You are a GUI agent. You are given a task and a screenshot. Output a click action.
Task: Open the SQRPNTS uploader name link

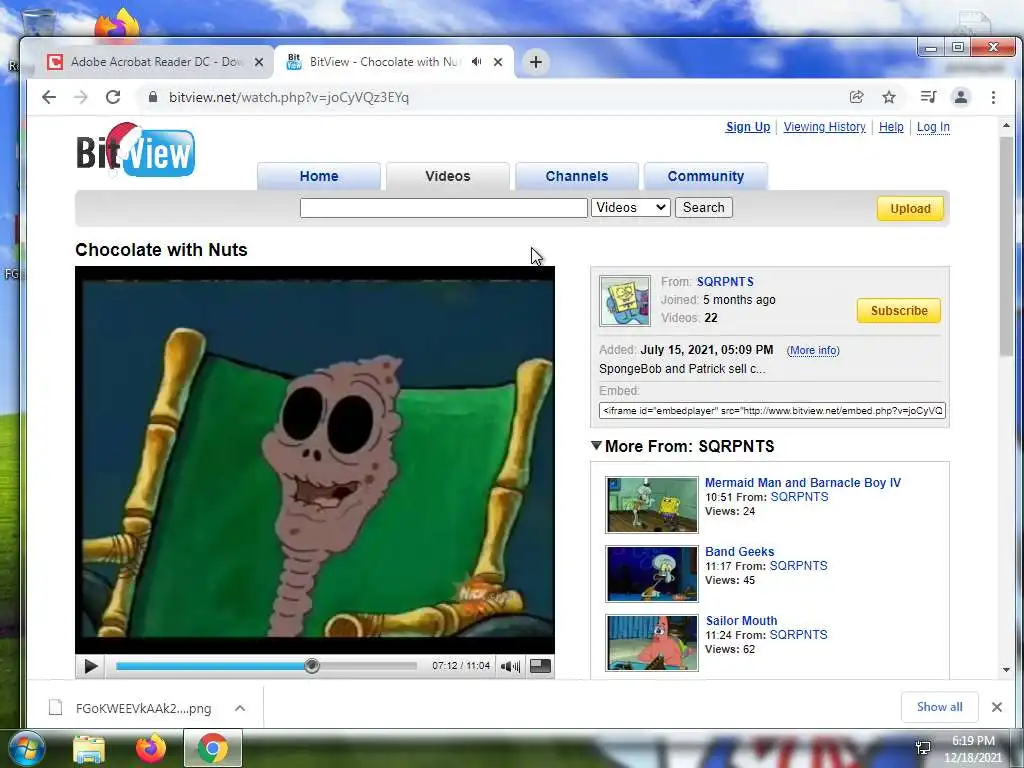pos(725,281)
